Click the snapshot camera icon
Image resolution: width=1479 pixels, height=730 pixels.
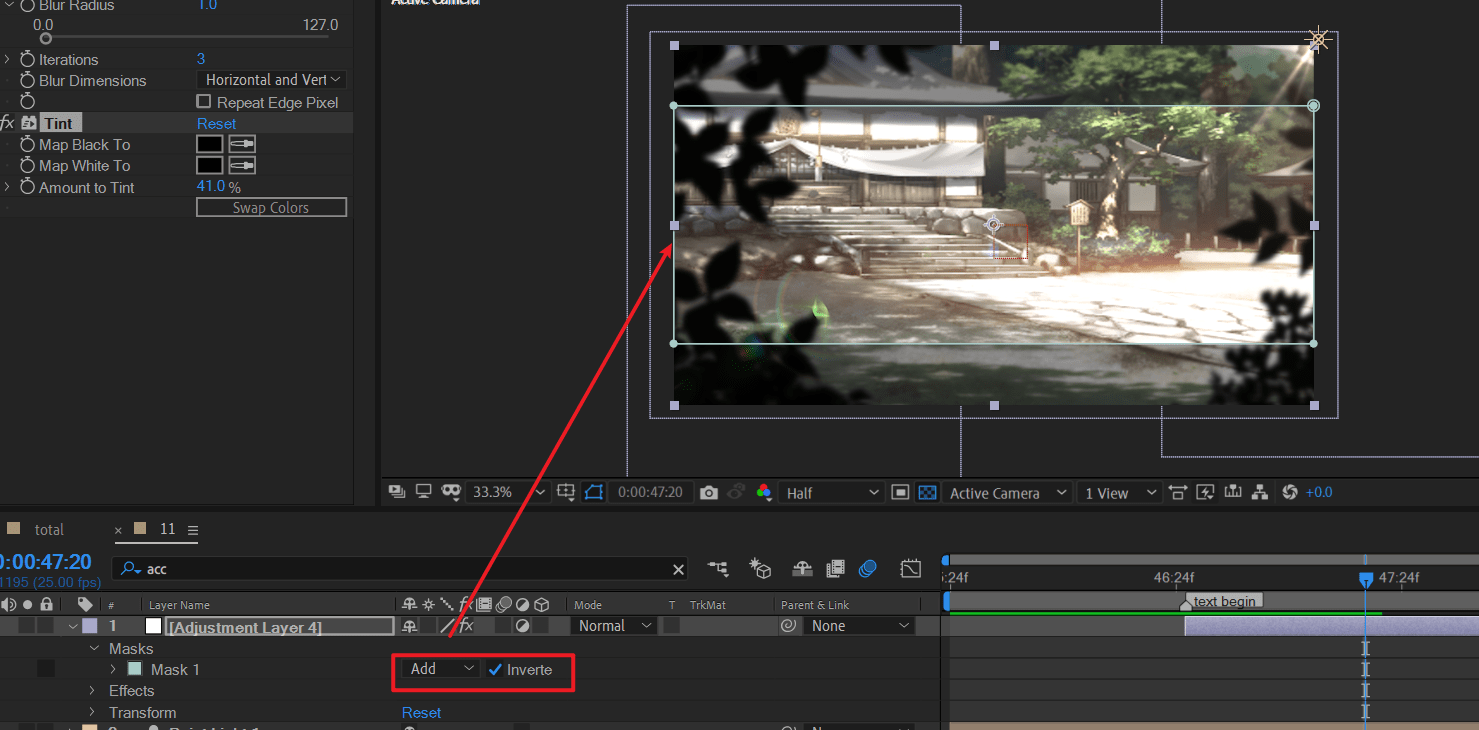click(709, 492)
